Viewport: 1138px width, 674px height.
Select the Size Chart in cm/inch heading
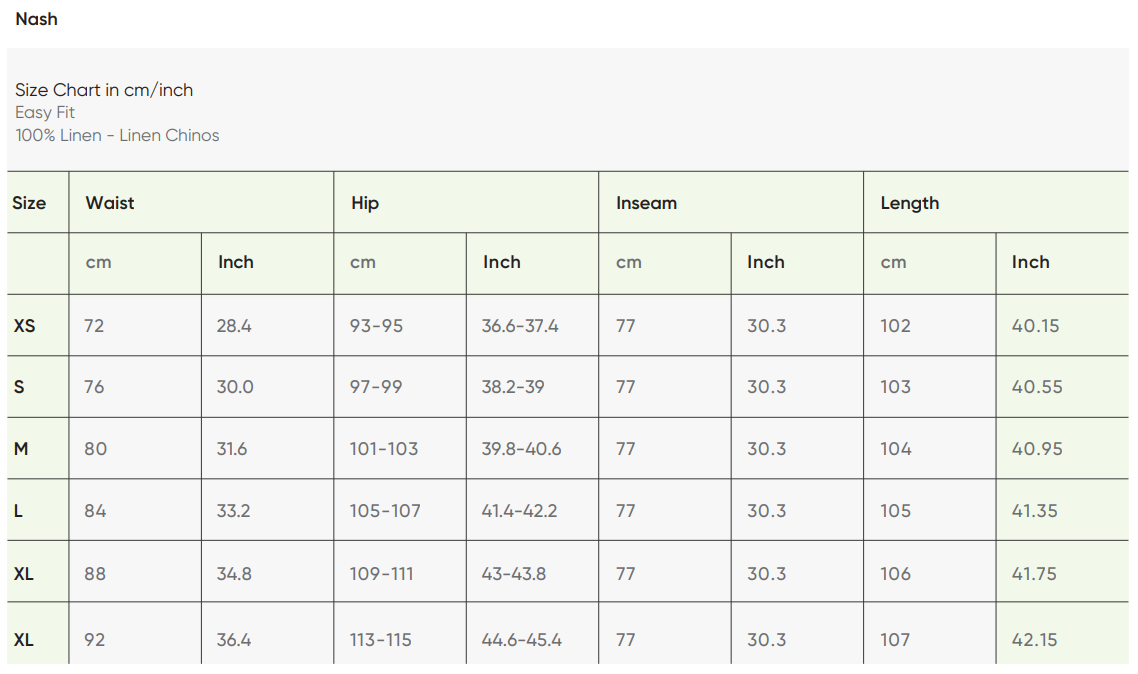pyautogui.click(x=104, y=90)
